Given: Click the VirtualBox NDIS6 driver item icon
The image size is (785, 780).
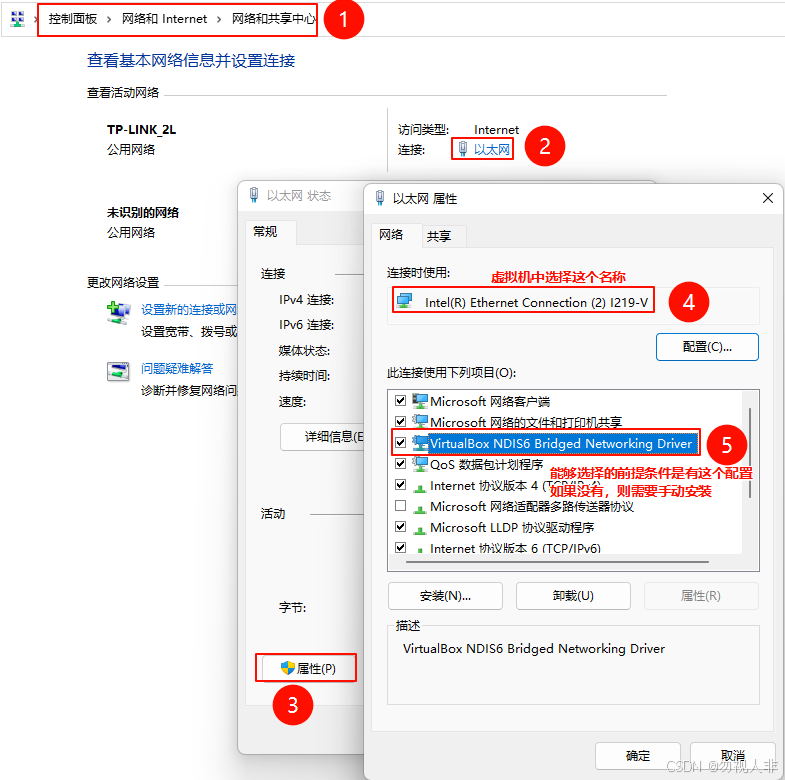Looking at the screenshot, I should click(x=420, y=443).
